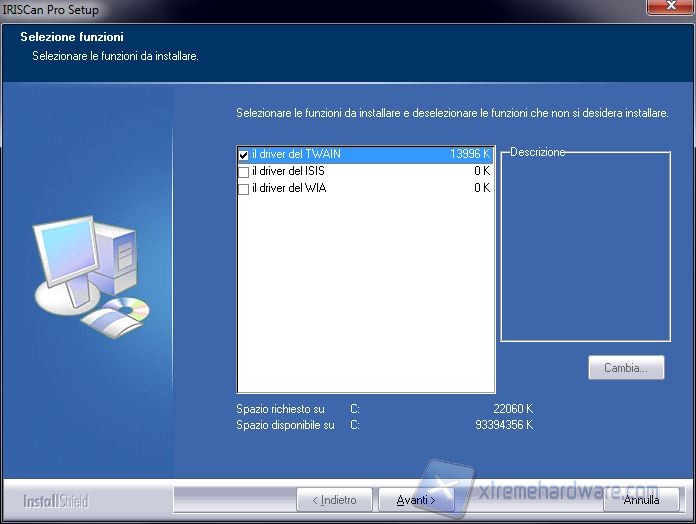Click the 13996 K size value
Screen dimensions: 696x524
(470, 155)
